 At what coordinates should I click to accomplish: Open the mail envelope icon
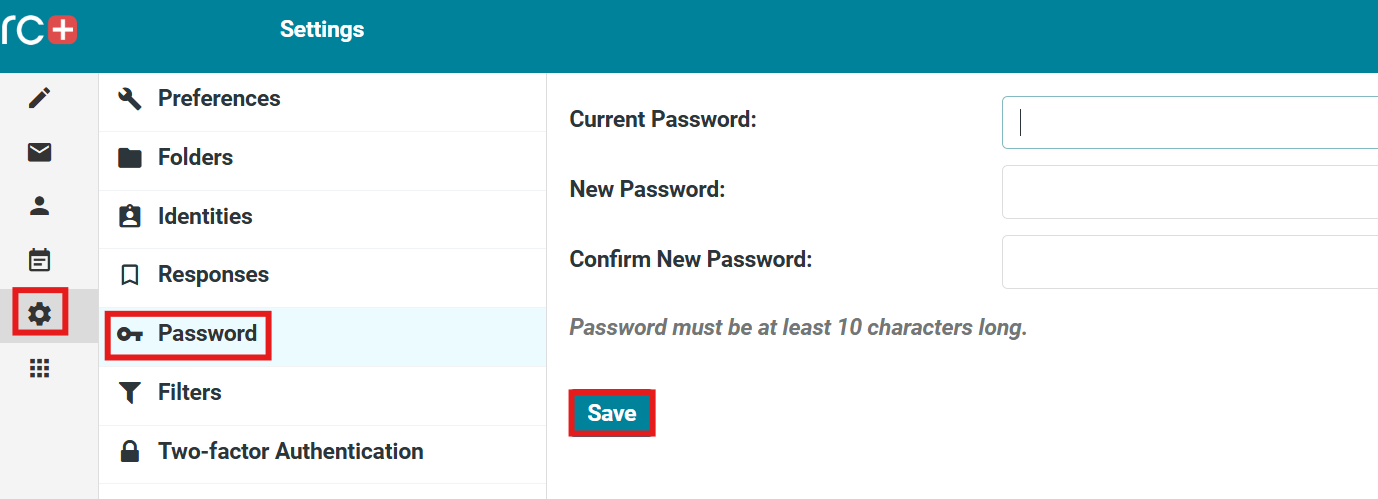tap(39, 152)
